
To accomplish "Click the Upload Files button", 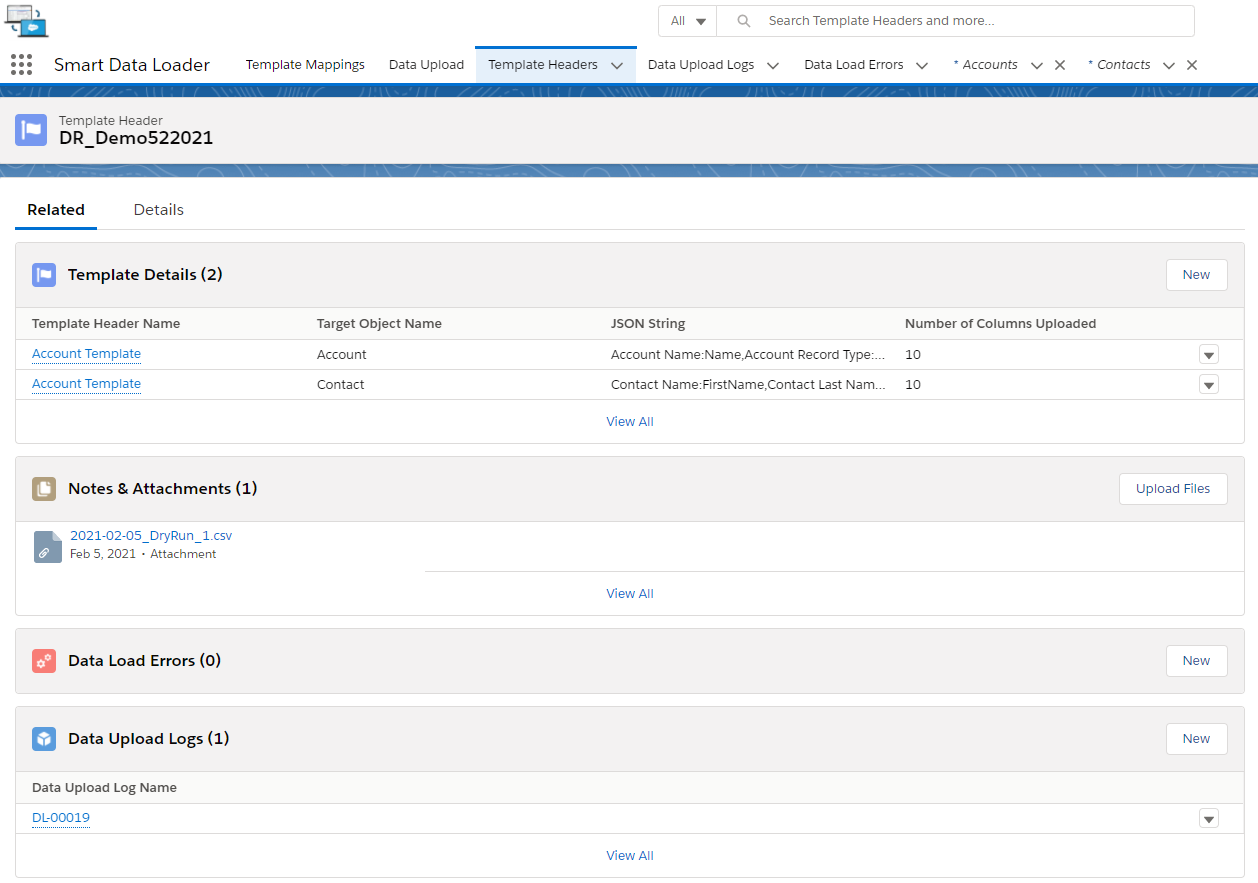I will 1172,489.
